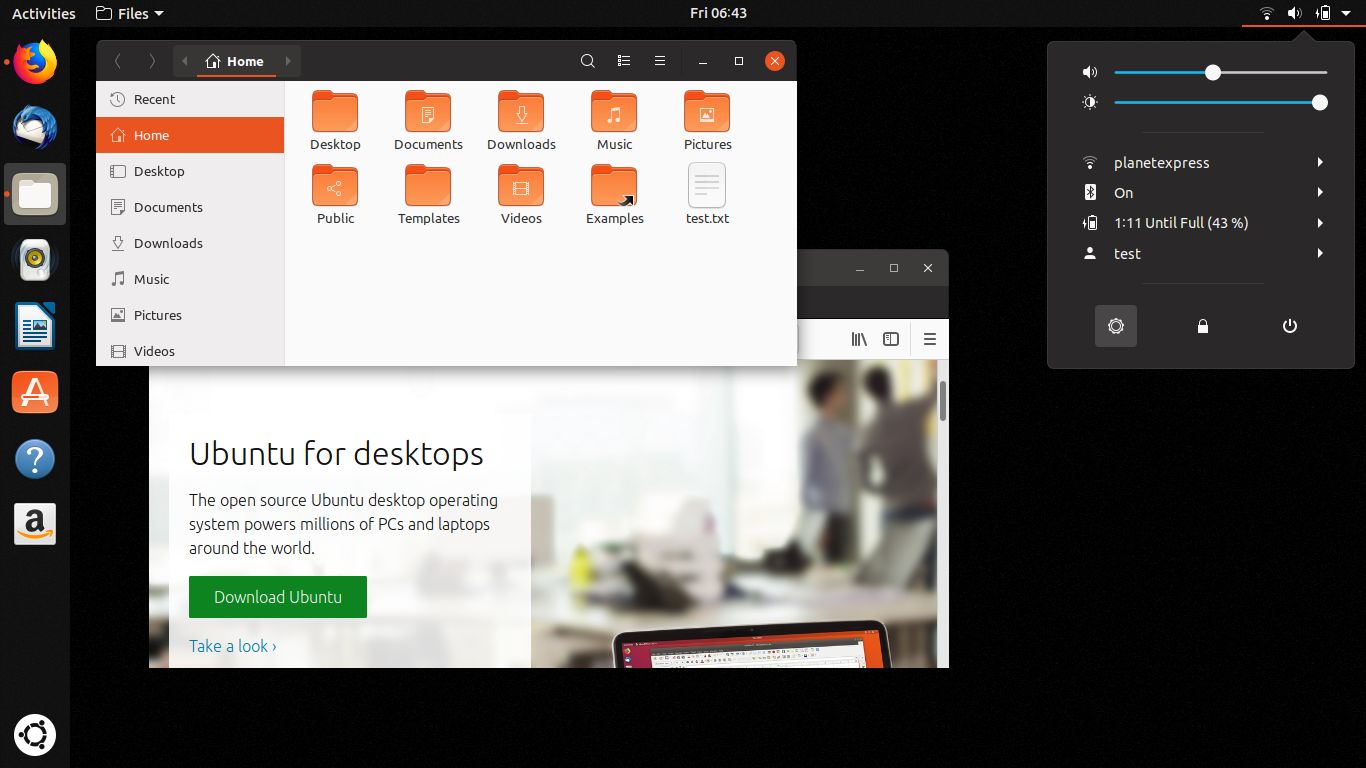Screen dimensions: 1366x768
Task: Open Ubuntu Software from the dock
Action: tap(34, 392)
